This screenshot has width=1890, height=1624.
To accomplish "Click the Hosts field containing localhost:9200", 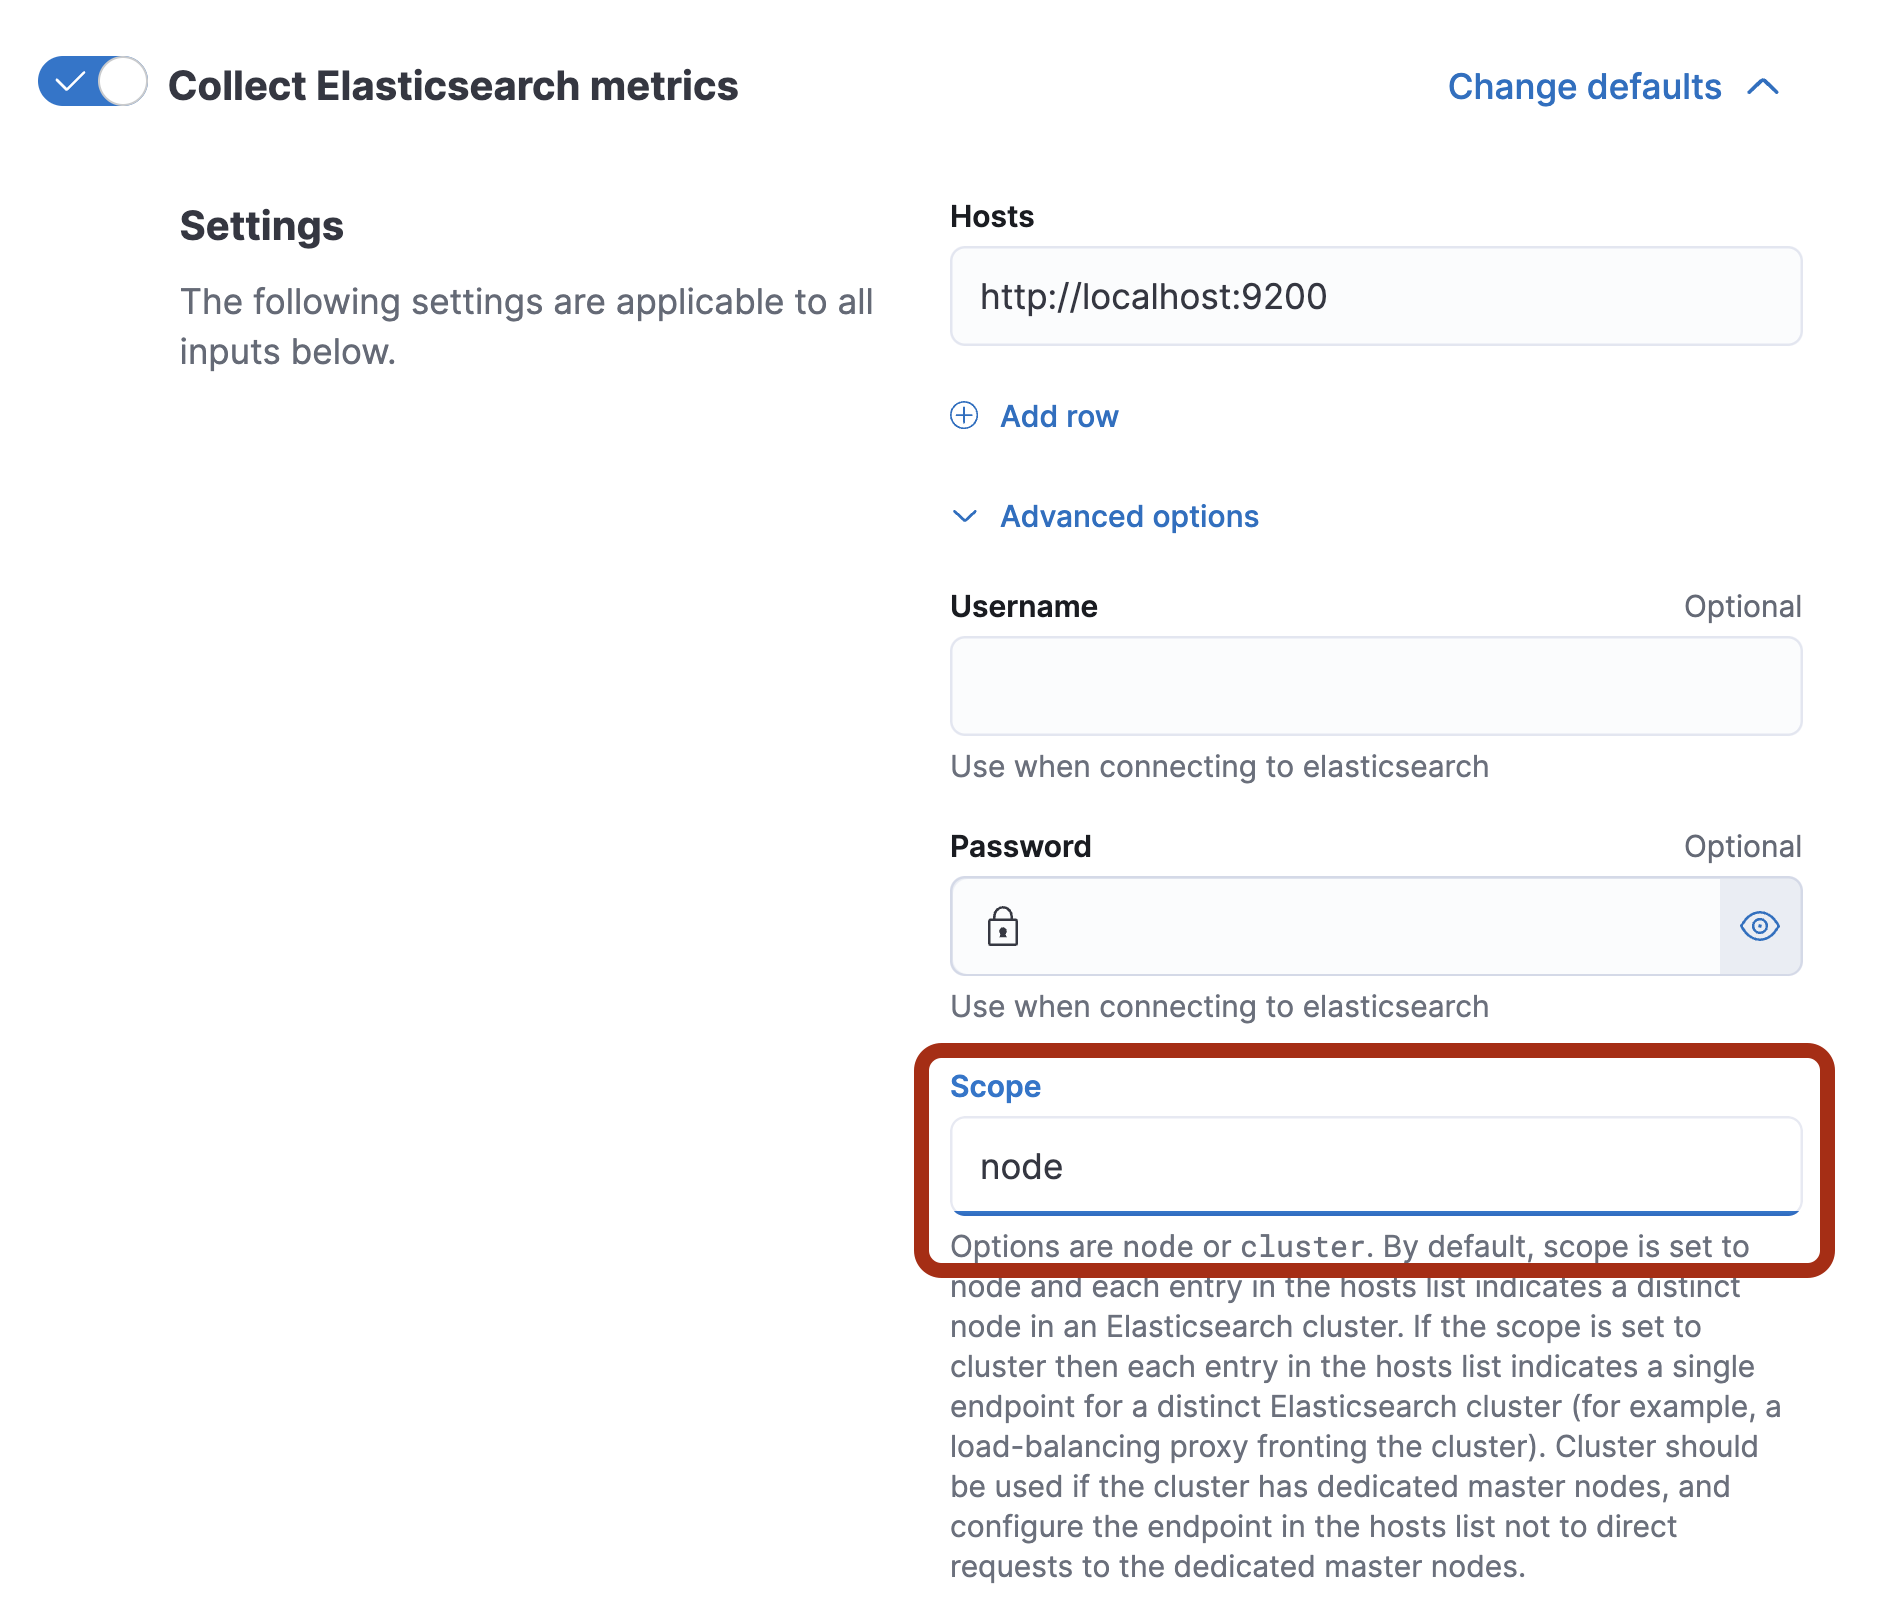I will coord(1375,296).
